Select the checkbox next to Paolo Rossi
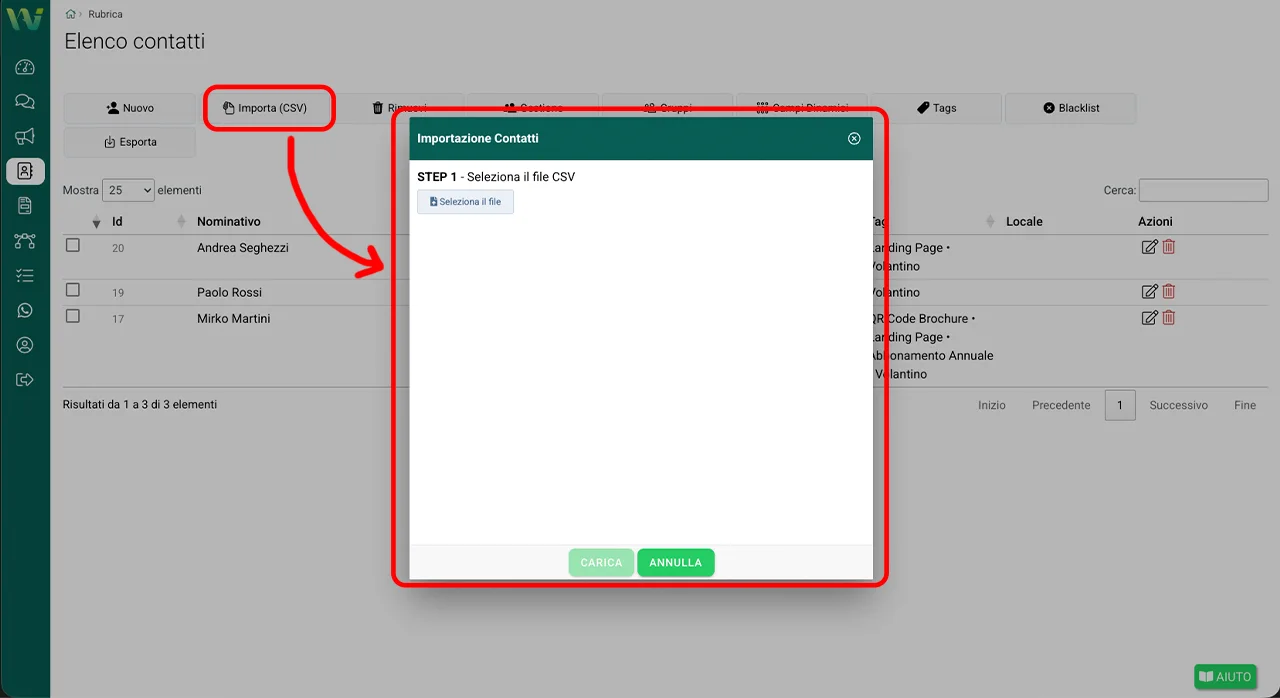Image resolution: width=1280 pixels, height=698 pixels. pyautogui.click(x=72, y=288)
